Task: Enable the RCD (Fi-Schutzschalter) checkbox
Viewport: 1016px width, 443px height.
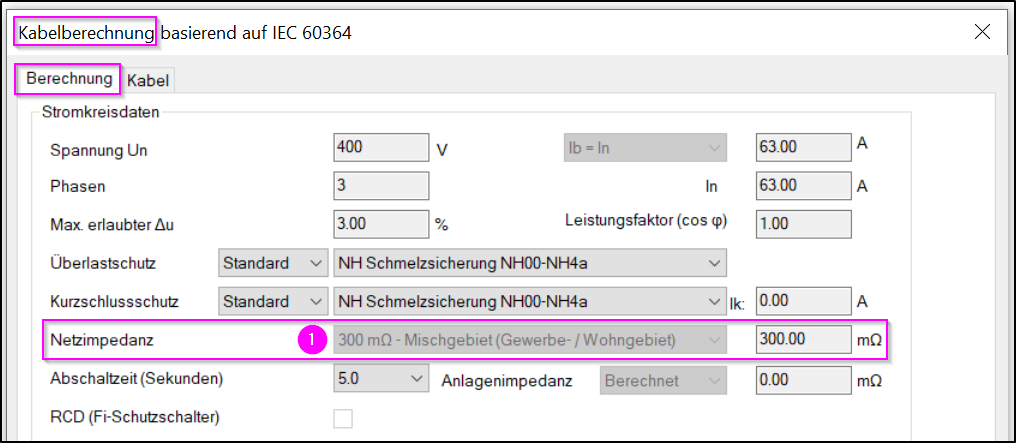Action: point(343,418)
